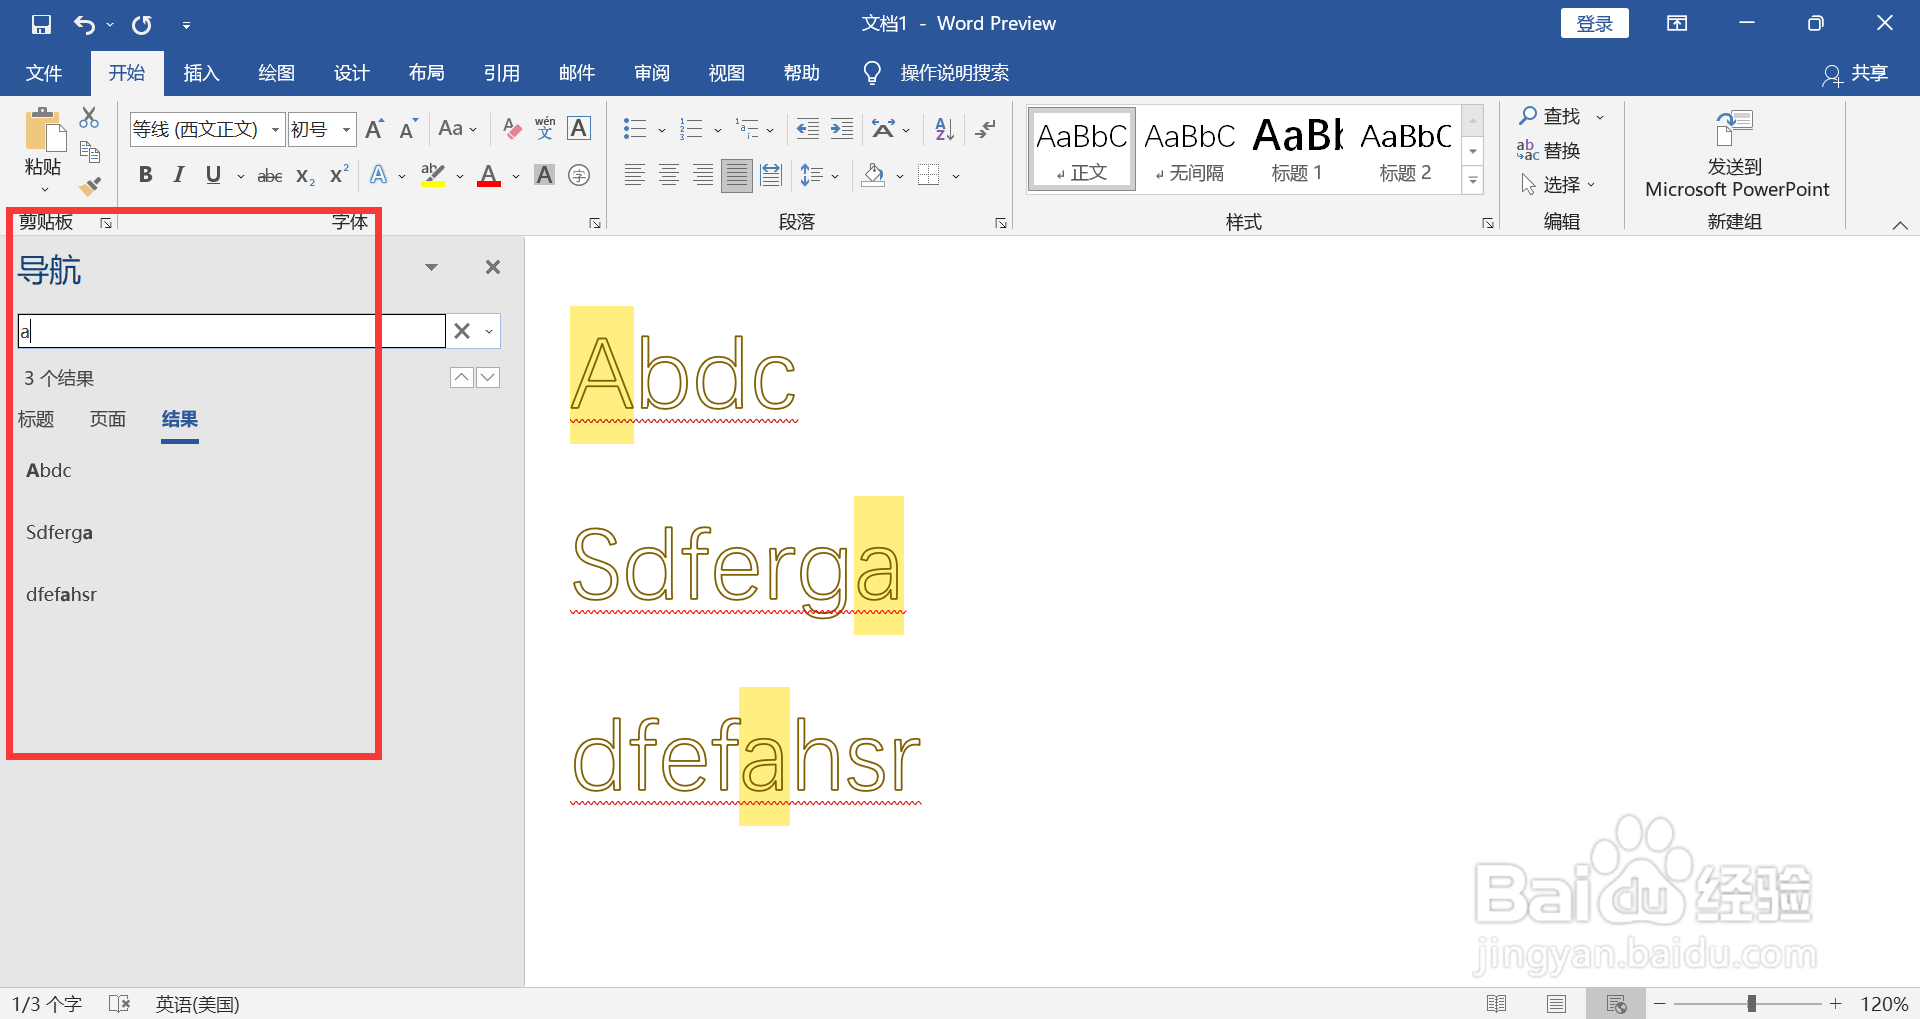
Task: Send to Microsoft PowerPoint icon
Action: pos(1736,129)
